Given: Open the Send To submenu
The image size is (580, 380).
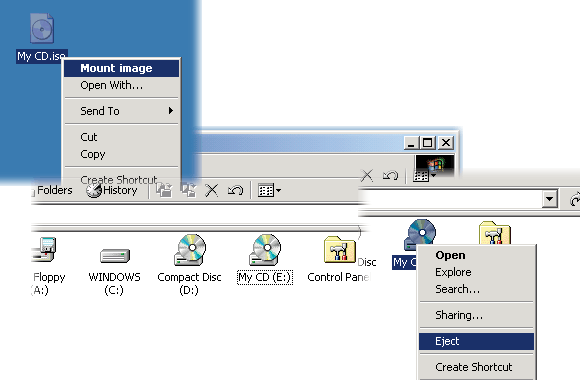Looking at the screenshot, I should pyautogui.click(x=121, y=111).
